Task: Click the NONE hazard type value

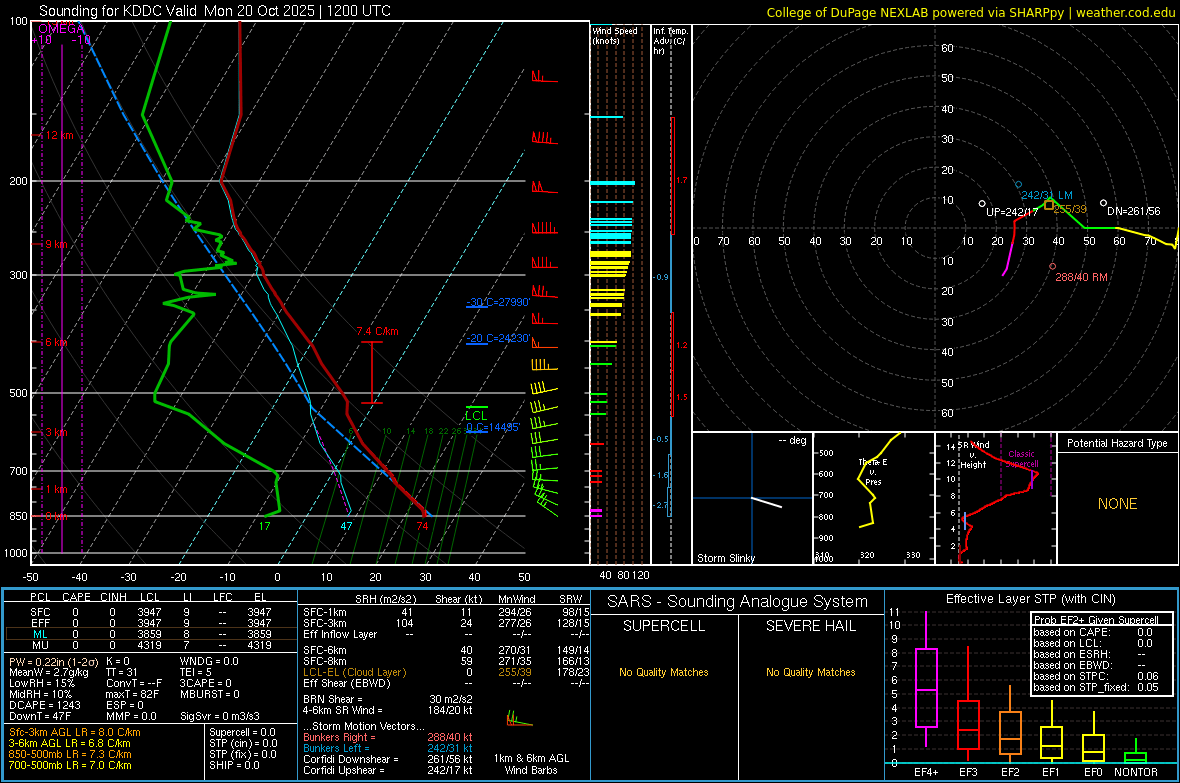Action: point(1117,504)
